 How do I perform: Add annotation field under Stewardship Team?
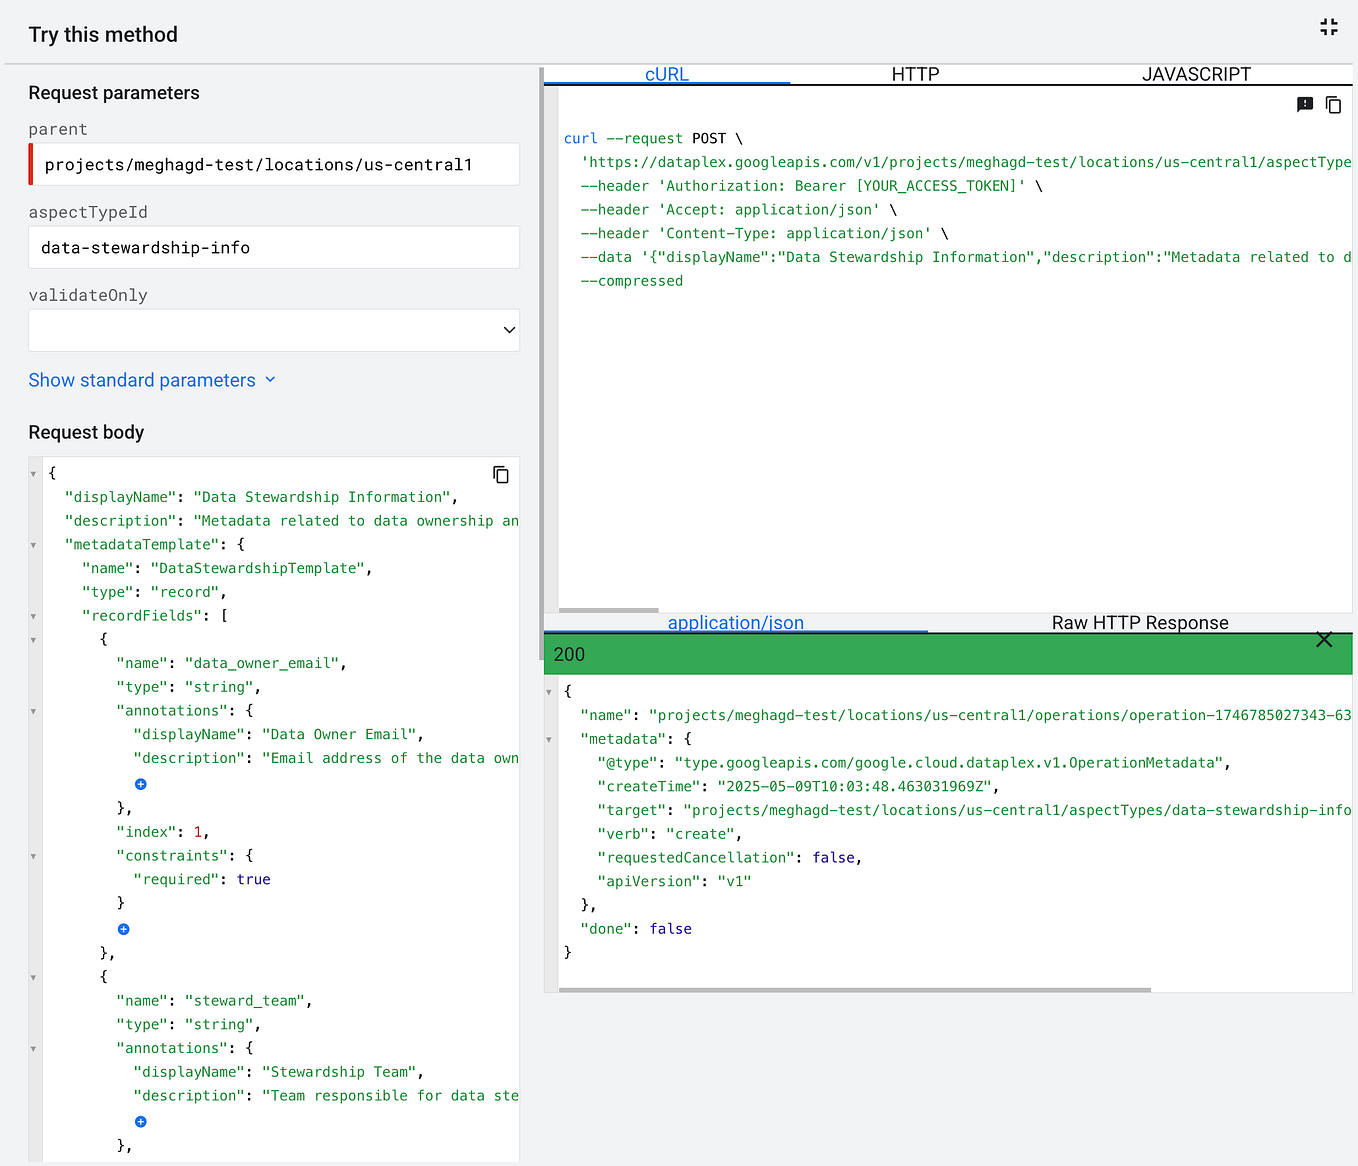(x=140, y=1121)
